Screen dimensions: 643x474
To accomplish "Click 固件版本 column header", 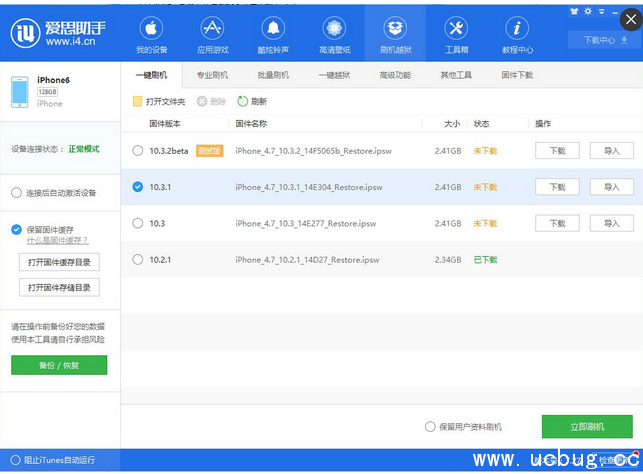I will [165, 123].
